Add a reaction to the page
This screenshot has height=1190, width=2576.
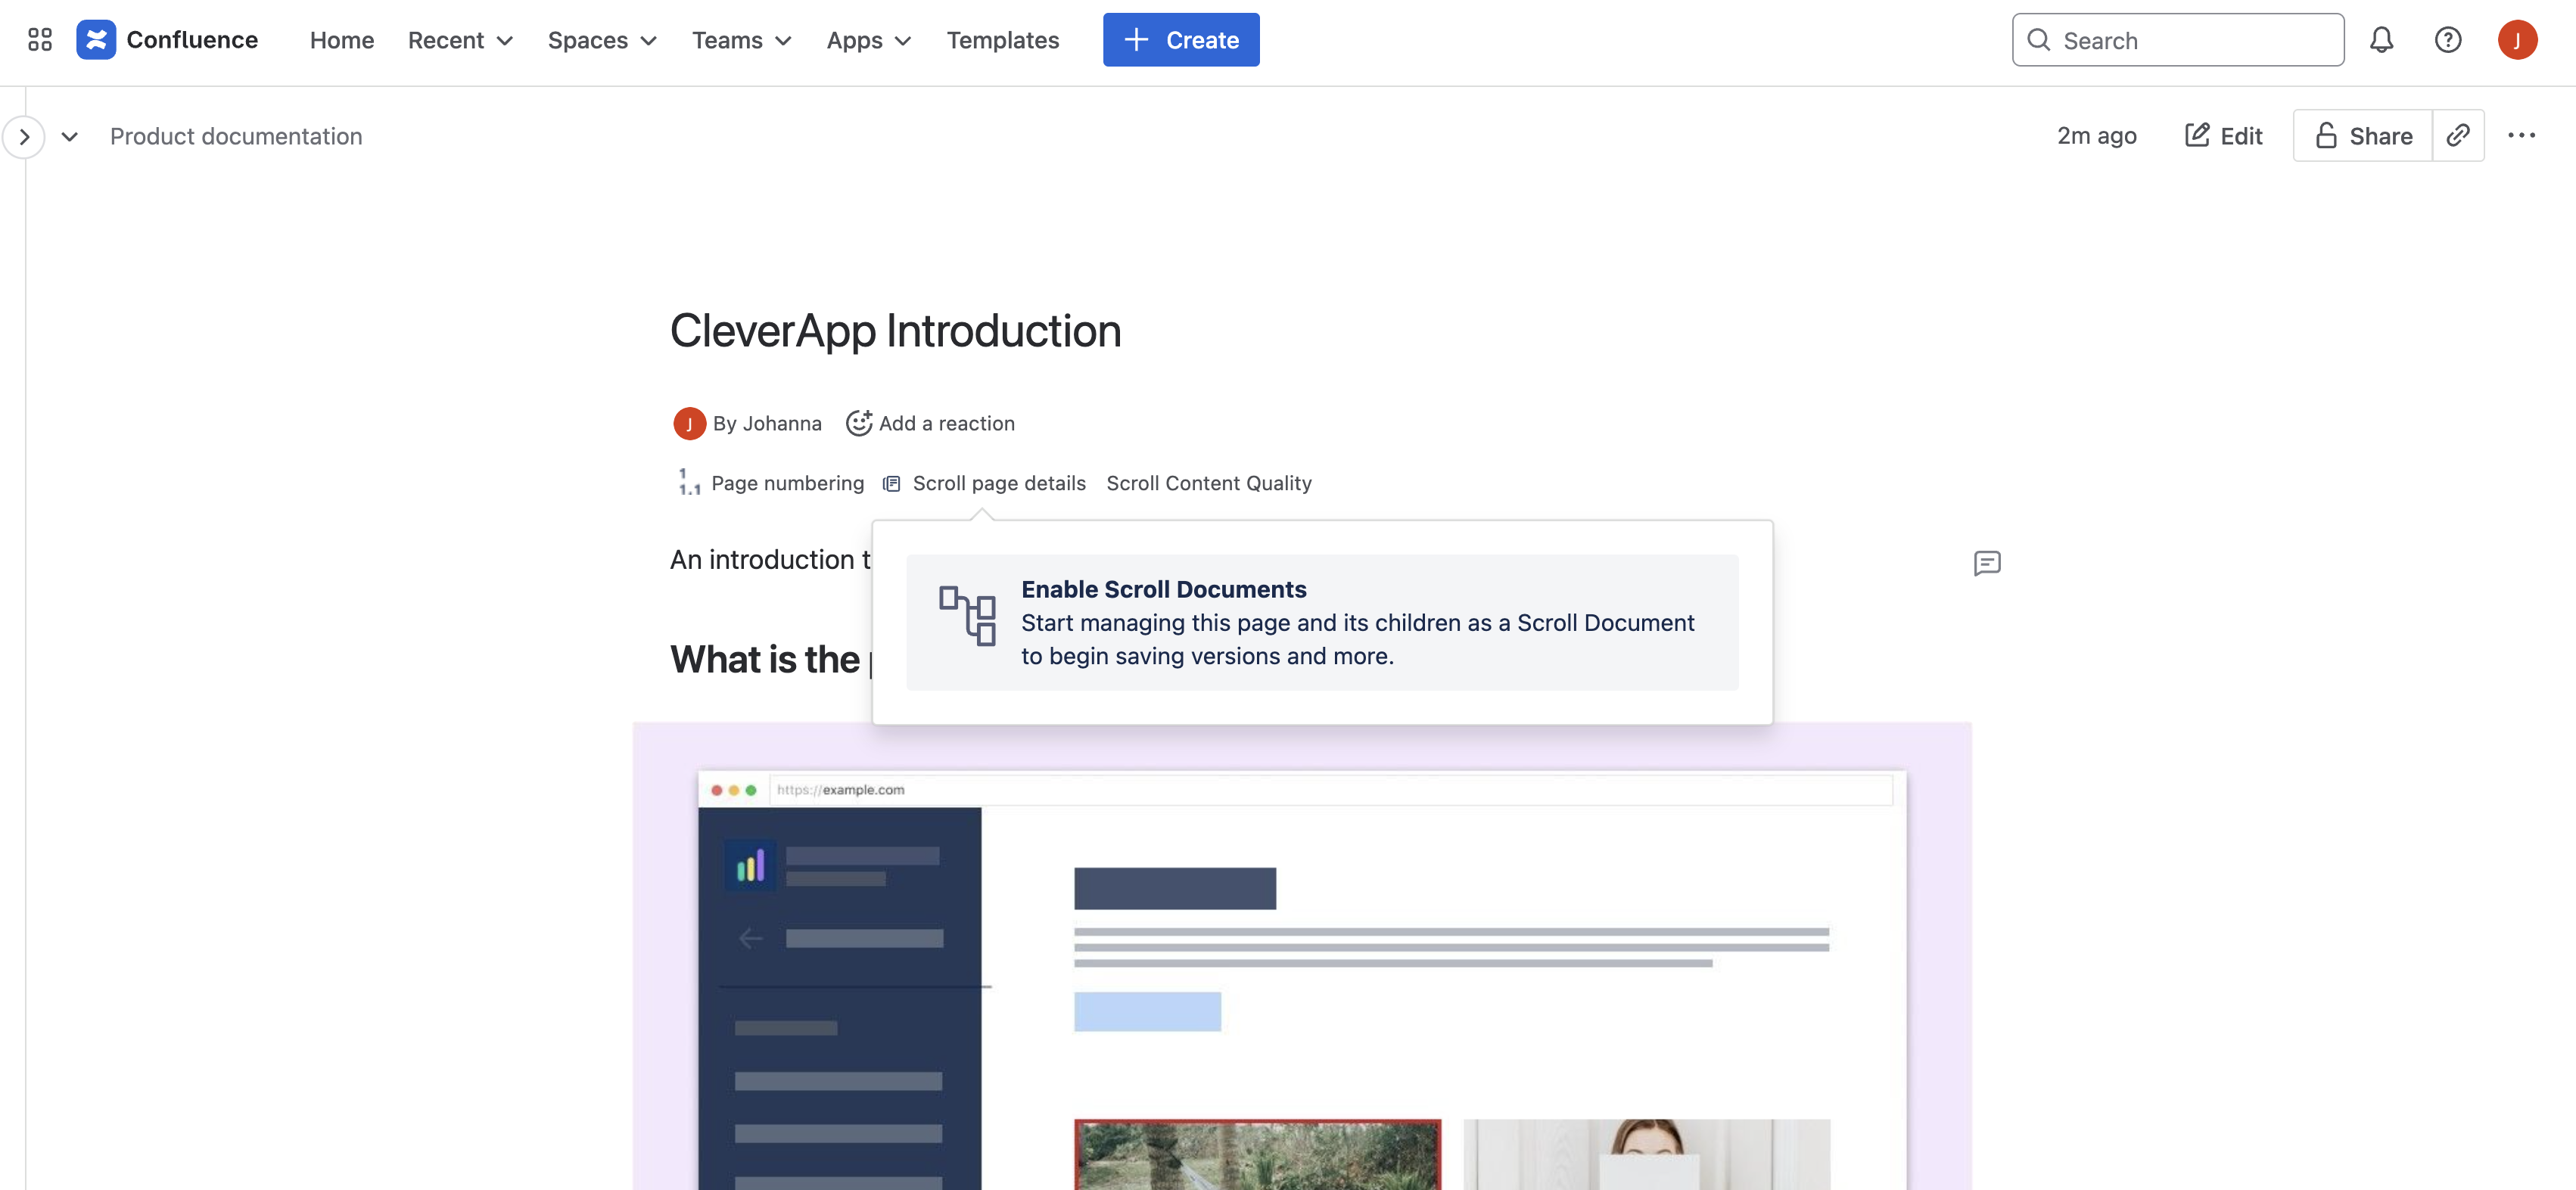point(930,423)
